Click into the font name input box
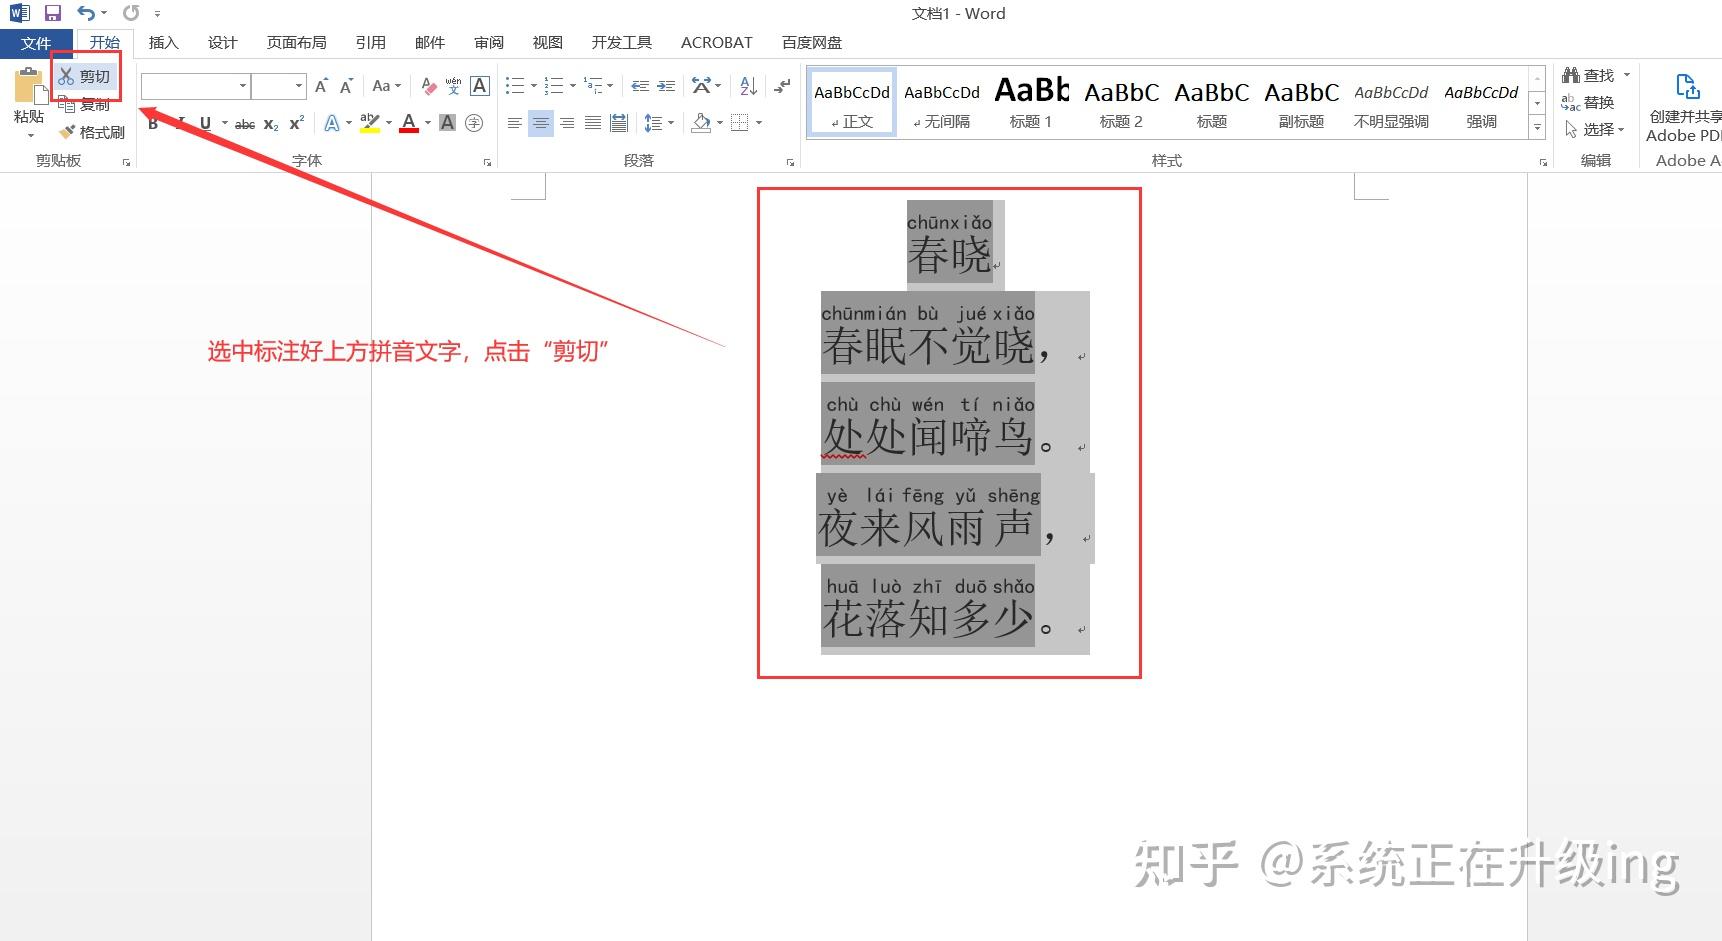 (189, 86)
